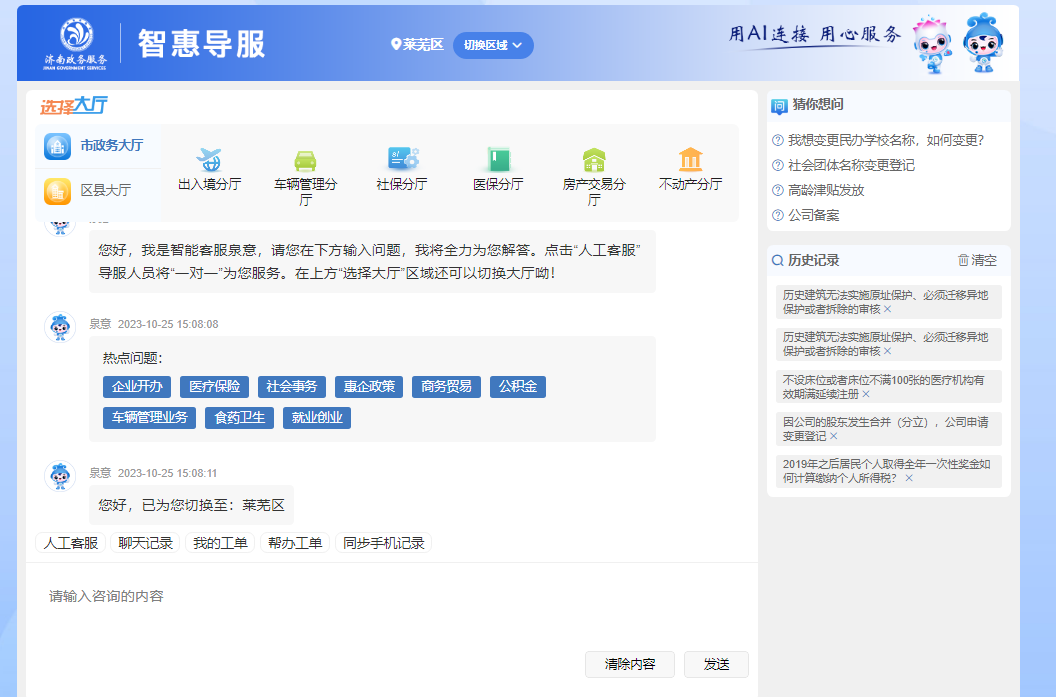This screenshot has height=697, width=1056.
Task: Open the 出入境分厅 airplane icon
Action: [x=209, y=160]
